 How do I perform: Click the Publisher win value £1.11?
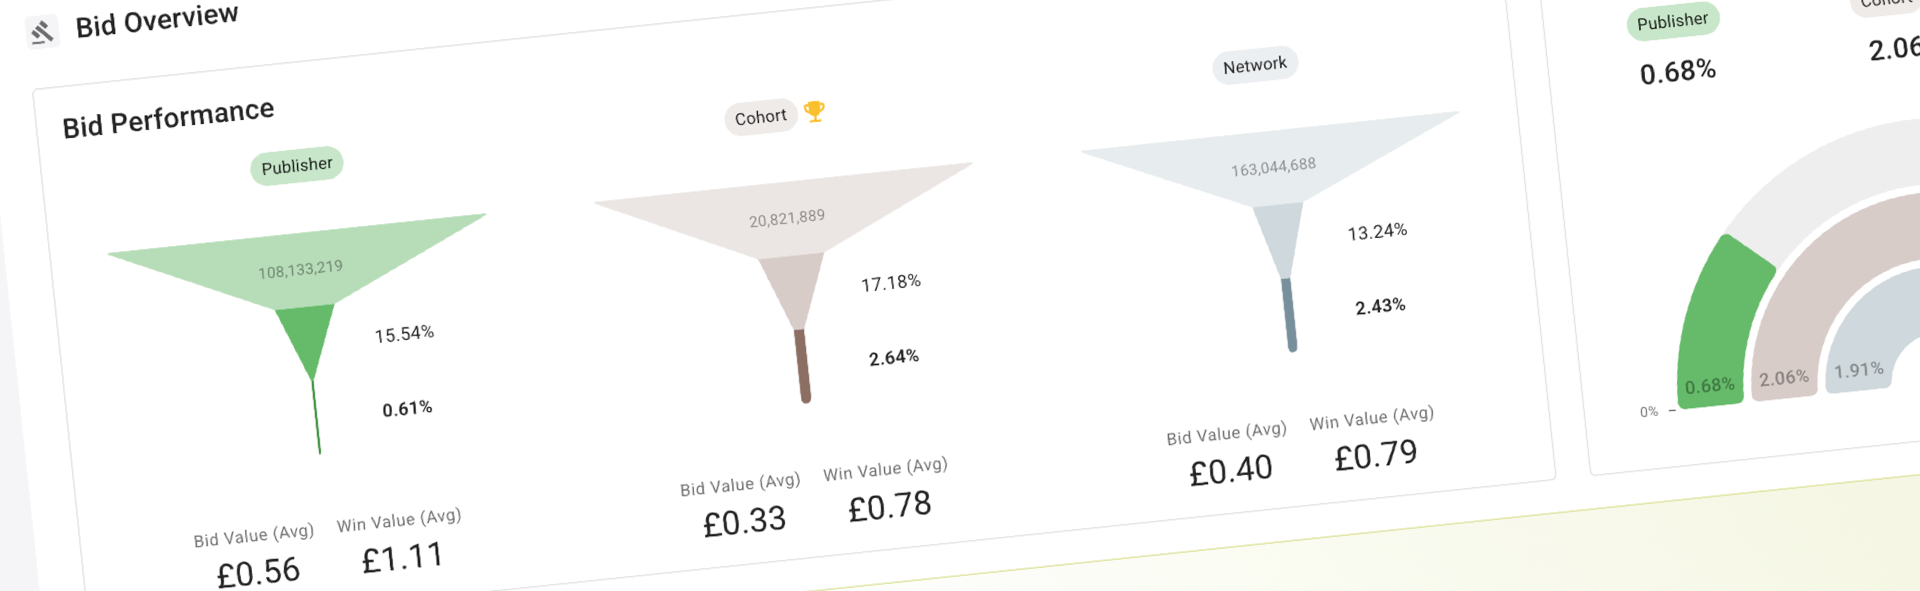click(x=402, y=558)
